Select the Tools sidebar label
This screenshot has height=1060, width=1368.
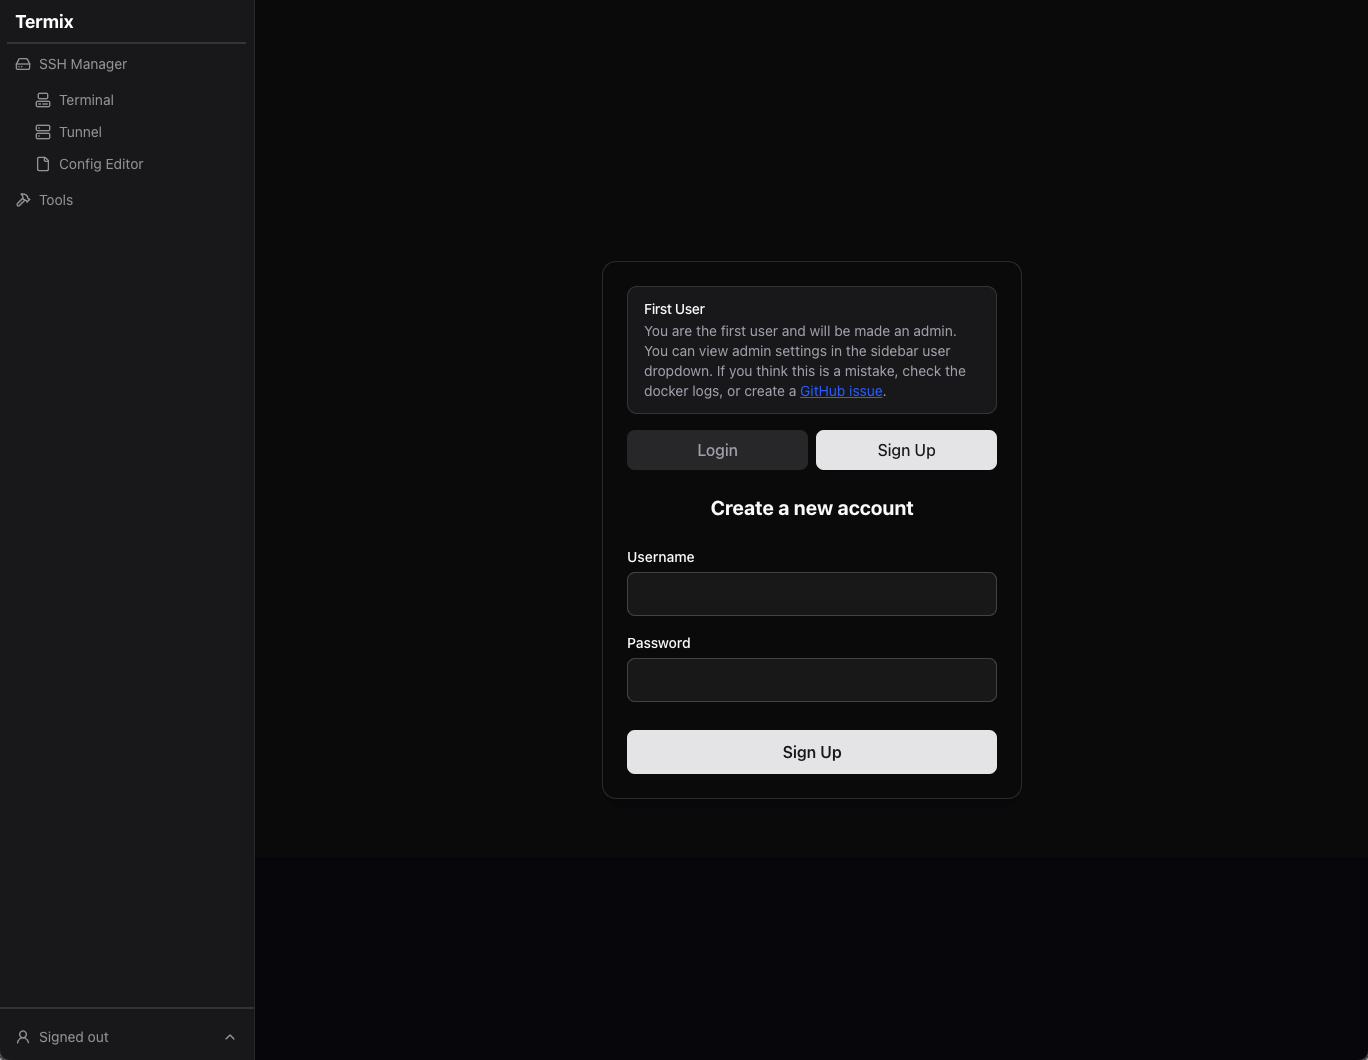coord(56,200)
